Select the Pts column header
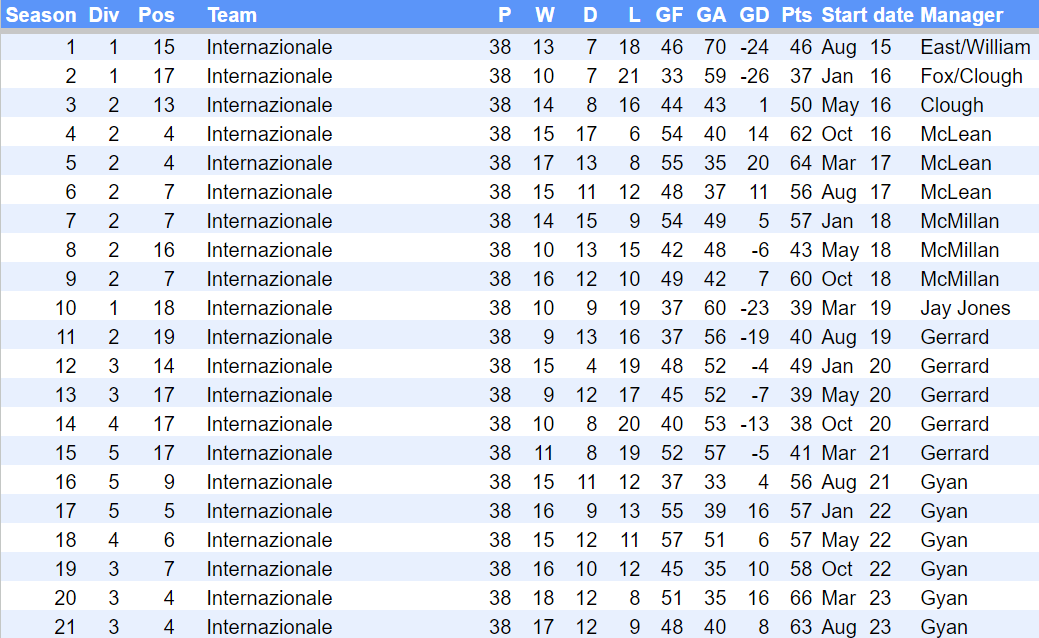Viewport: 1039px width, 638px height. coord(797,15)
